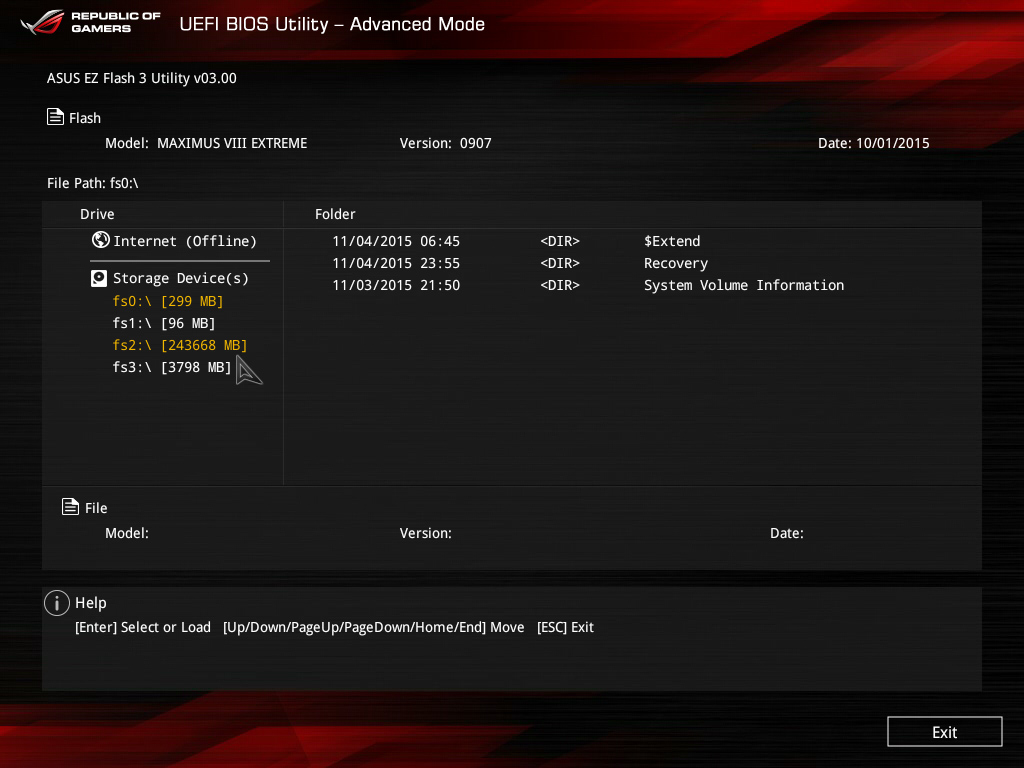Click the Date: 10/01/2015 text
1024x768 pixels.
point(874,143)
